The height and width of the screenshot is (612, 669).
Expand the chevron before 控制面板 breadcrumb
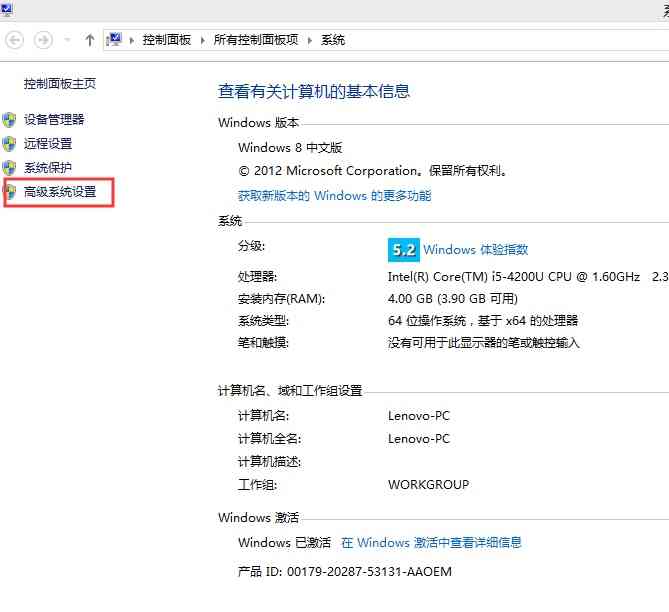tap(132, 41)
